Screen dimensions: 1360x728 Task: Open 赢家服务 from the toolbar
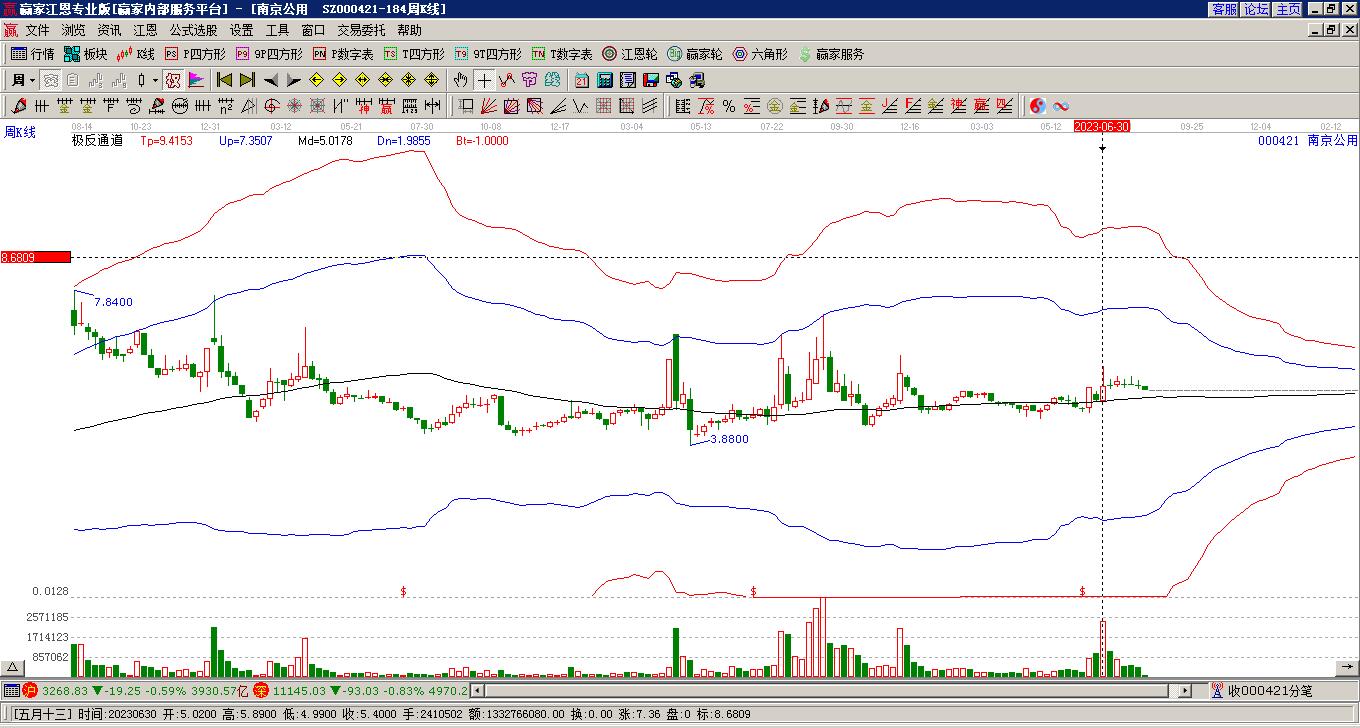831,54
